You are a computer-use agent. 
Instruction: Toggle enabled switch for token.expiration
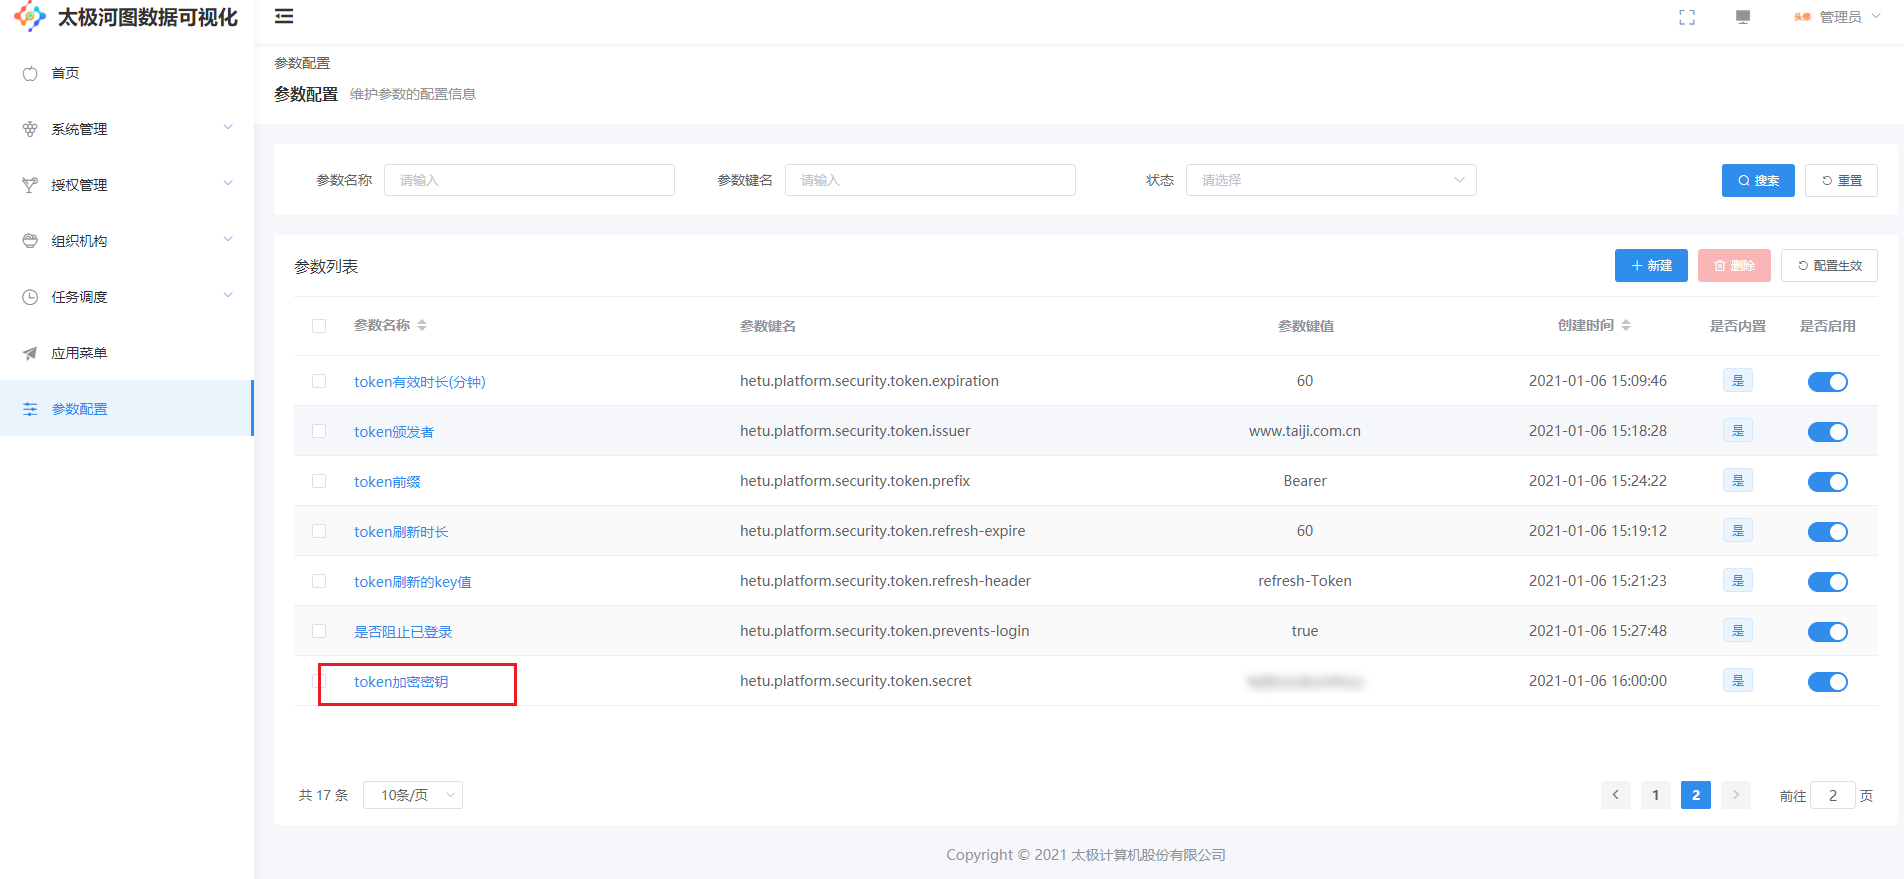(x=1827, y=382)
